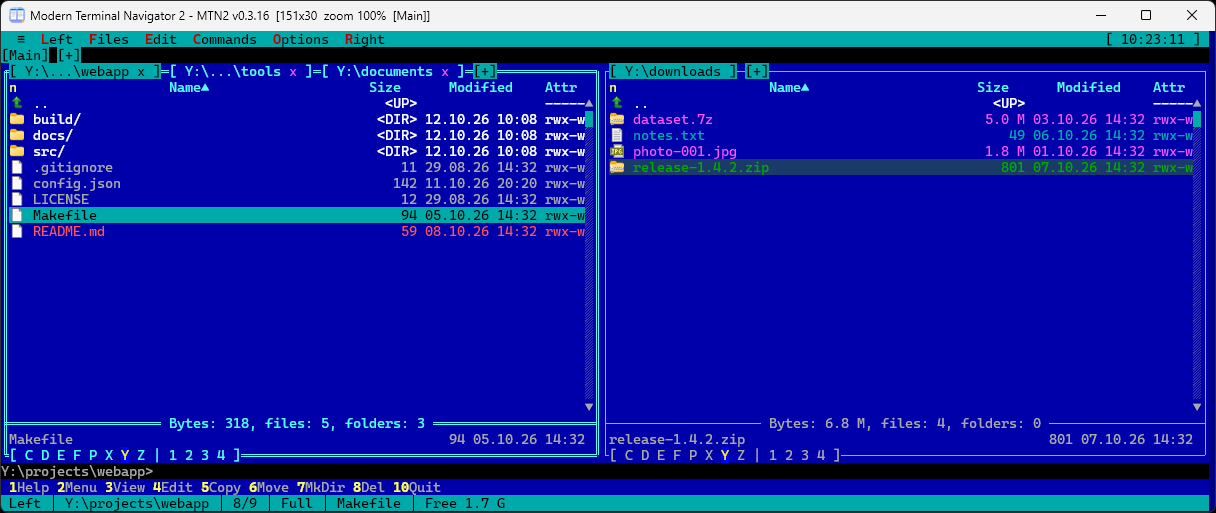Sort left panel by Size column
The height and width of the screenshot is (513, 1216).
coord(385,87)
